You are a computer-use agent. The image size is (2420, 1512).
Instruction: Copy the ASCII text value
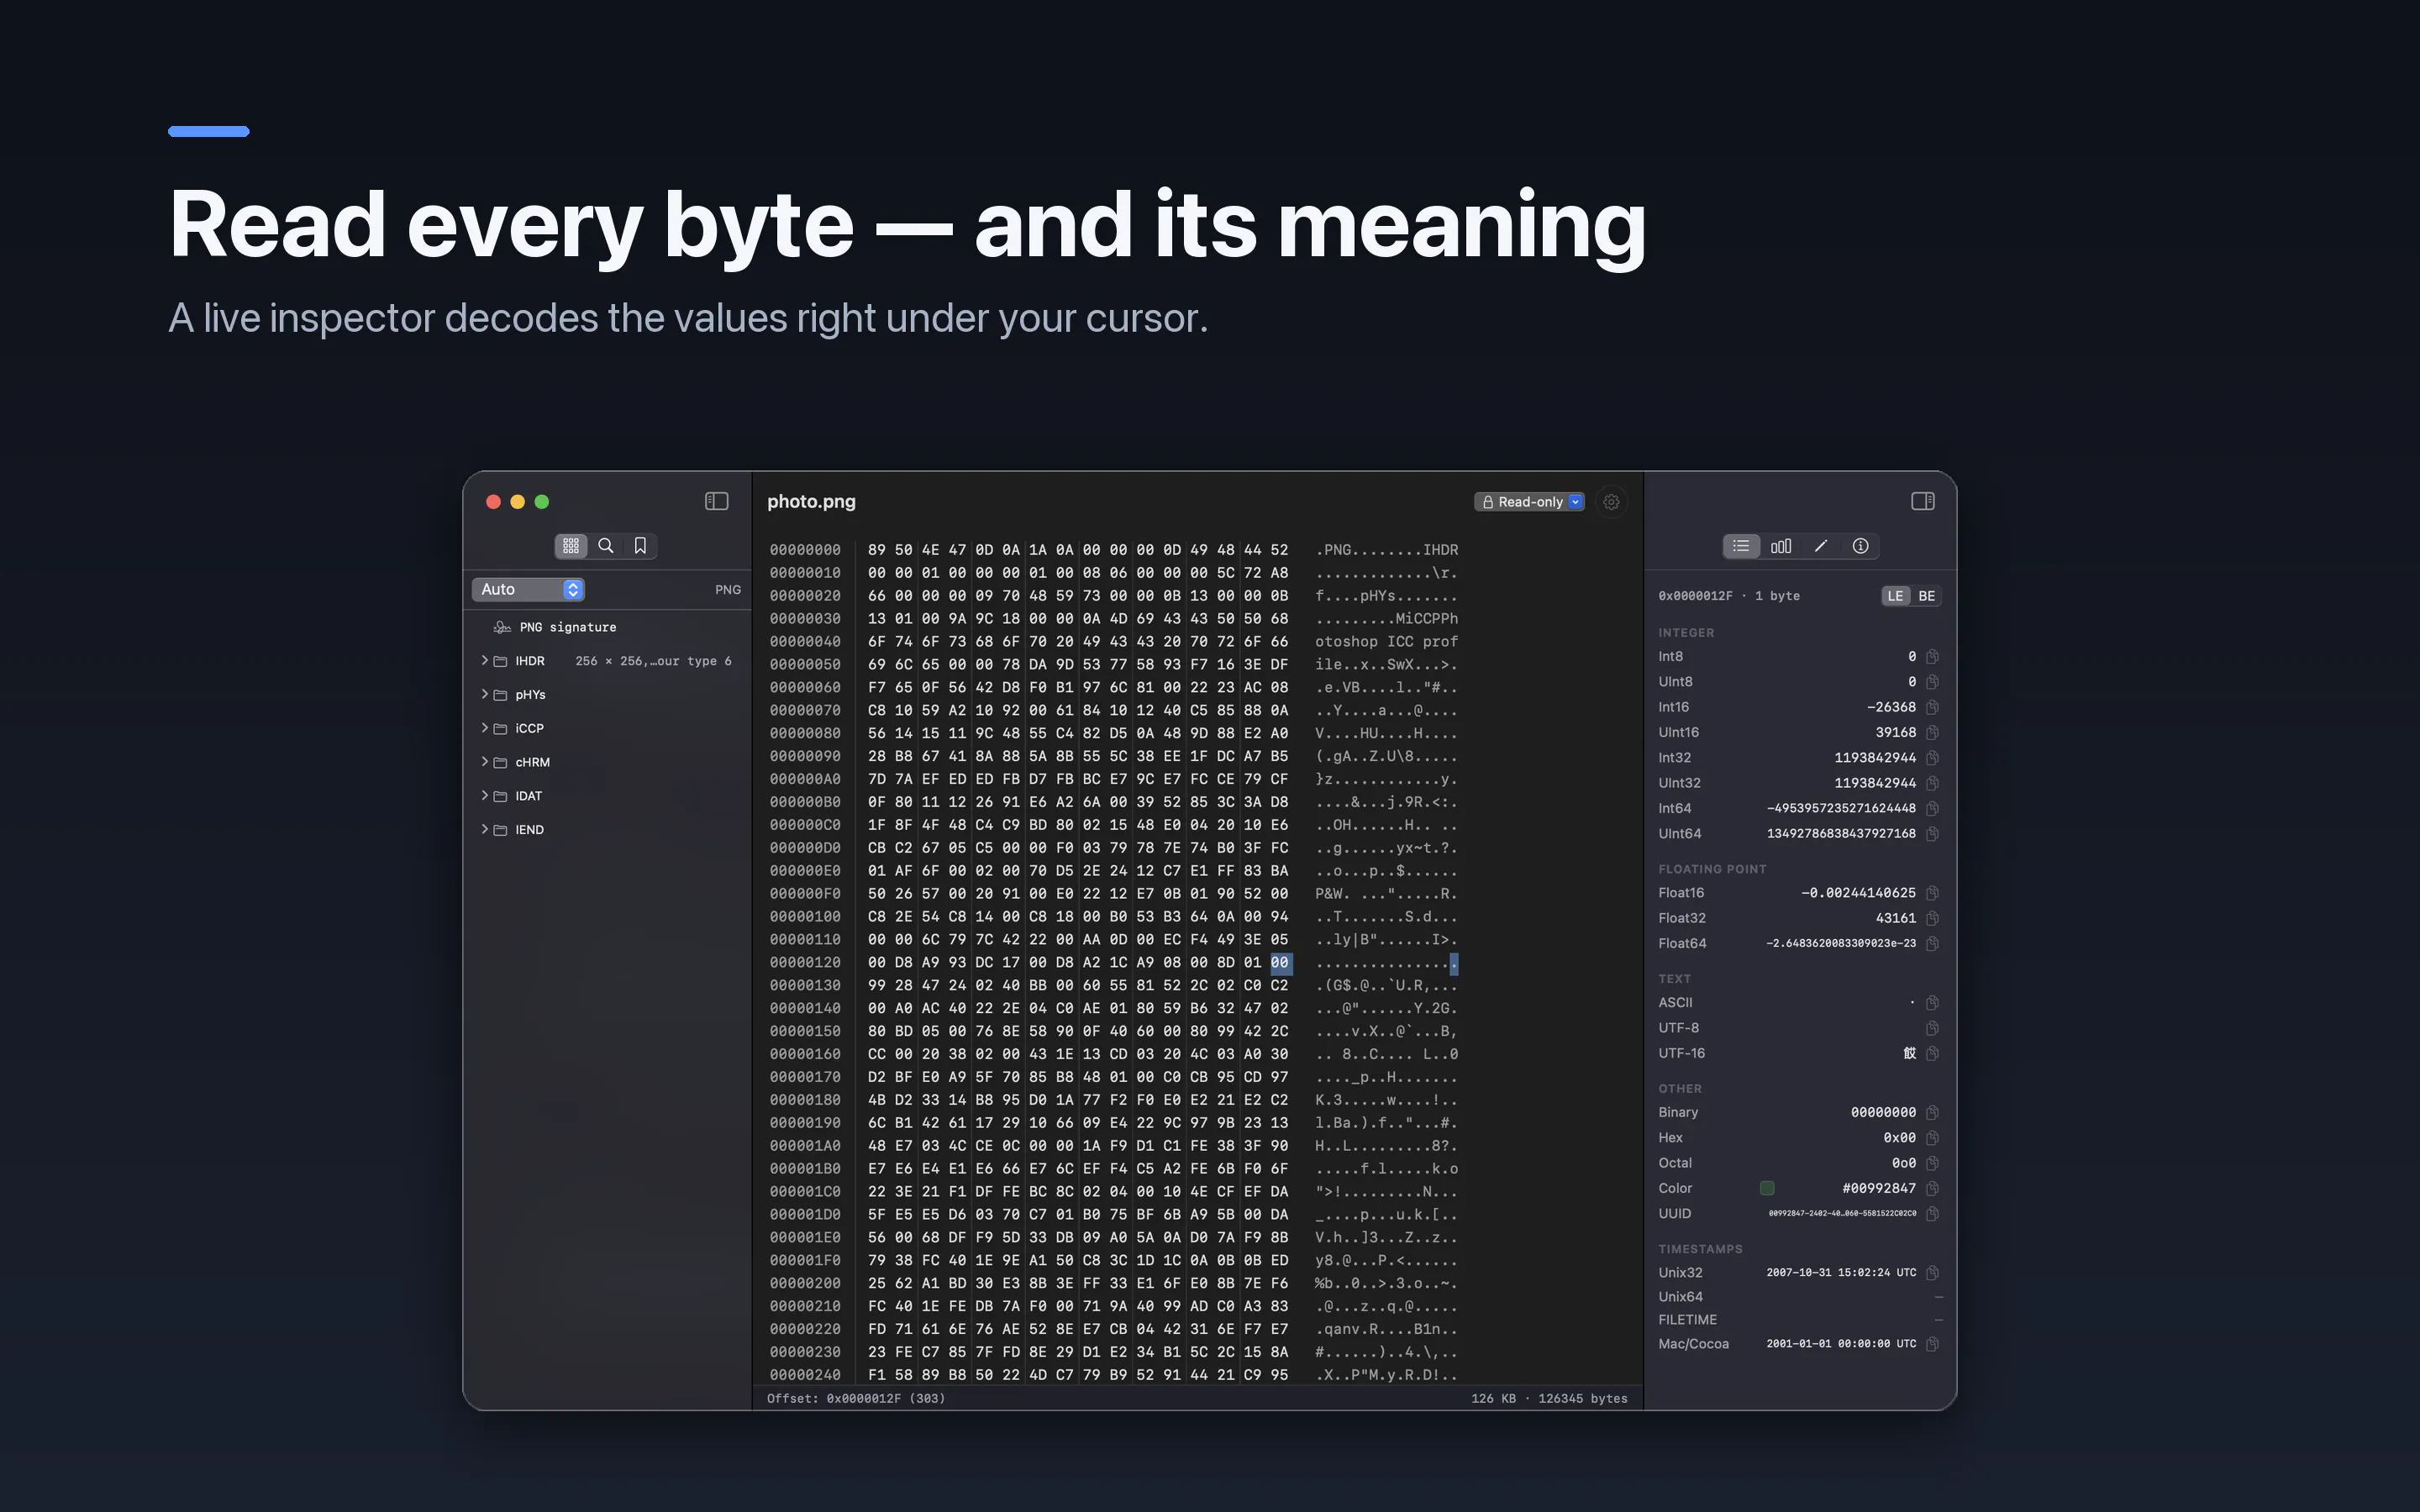point(1932,1003)
